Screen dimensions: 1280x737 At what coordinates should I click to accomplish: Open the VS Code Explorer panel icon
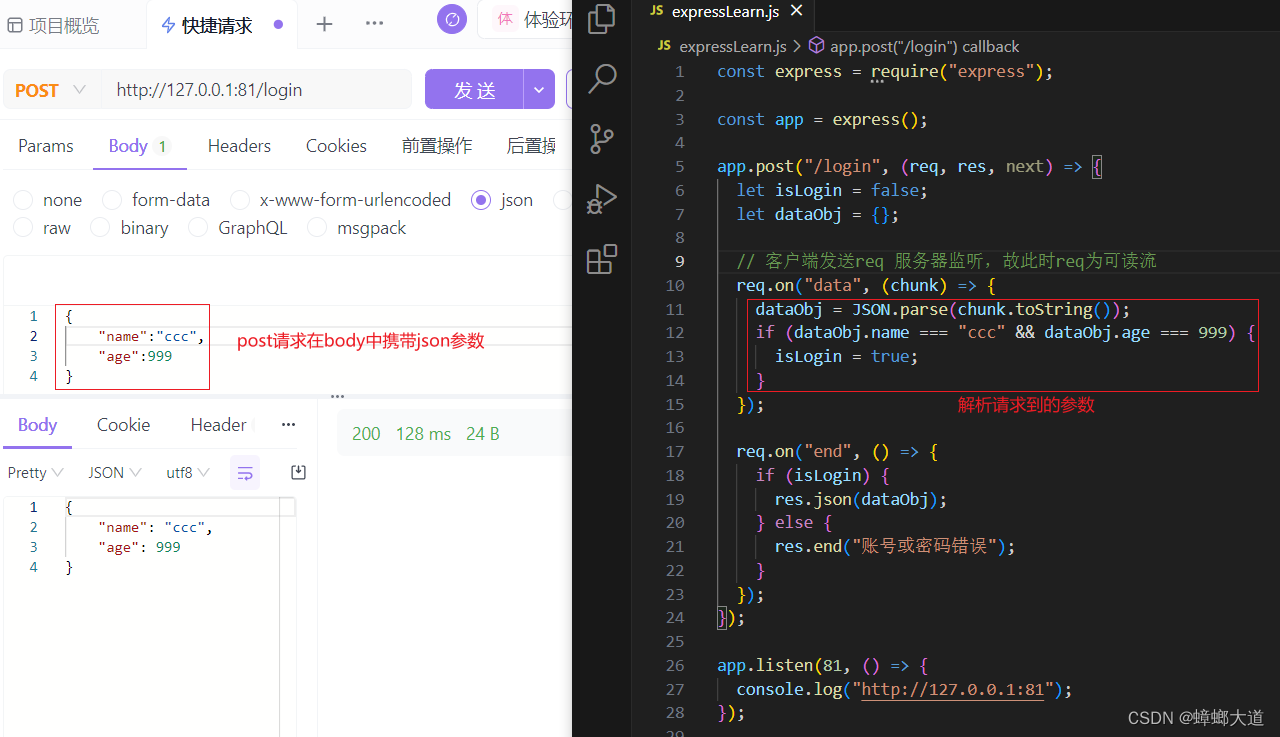click(x=601, y=19)
